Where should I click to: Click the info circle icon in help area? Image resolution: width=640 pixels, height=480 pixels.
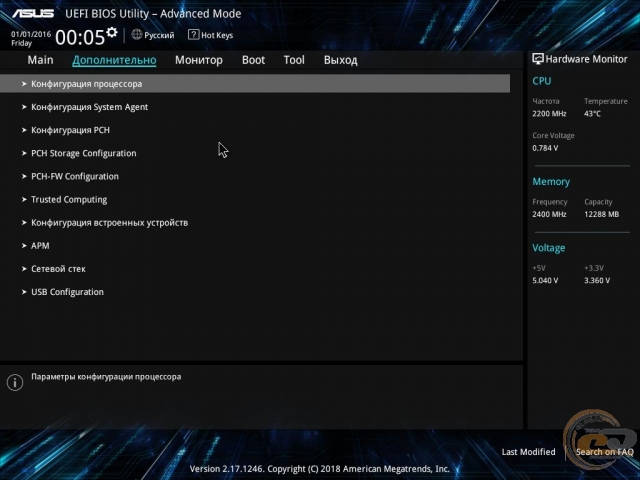click(x=15, y=382)
